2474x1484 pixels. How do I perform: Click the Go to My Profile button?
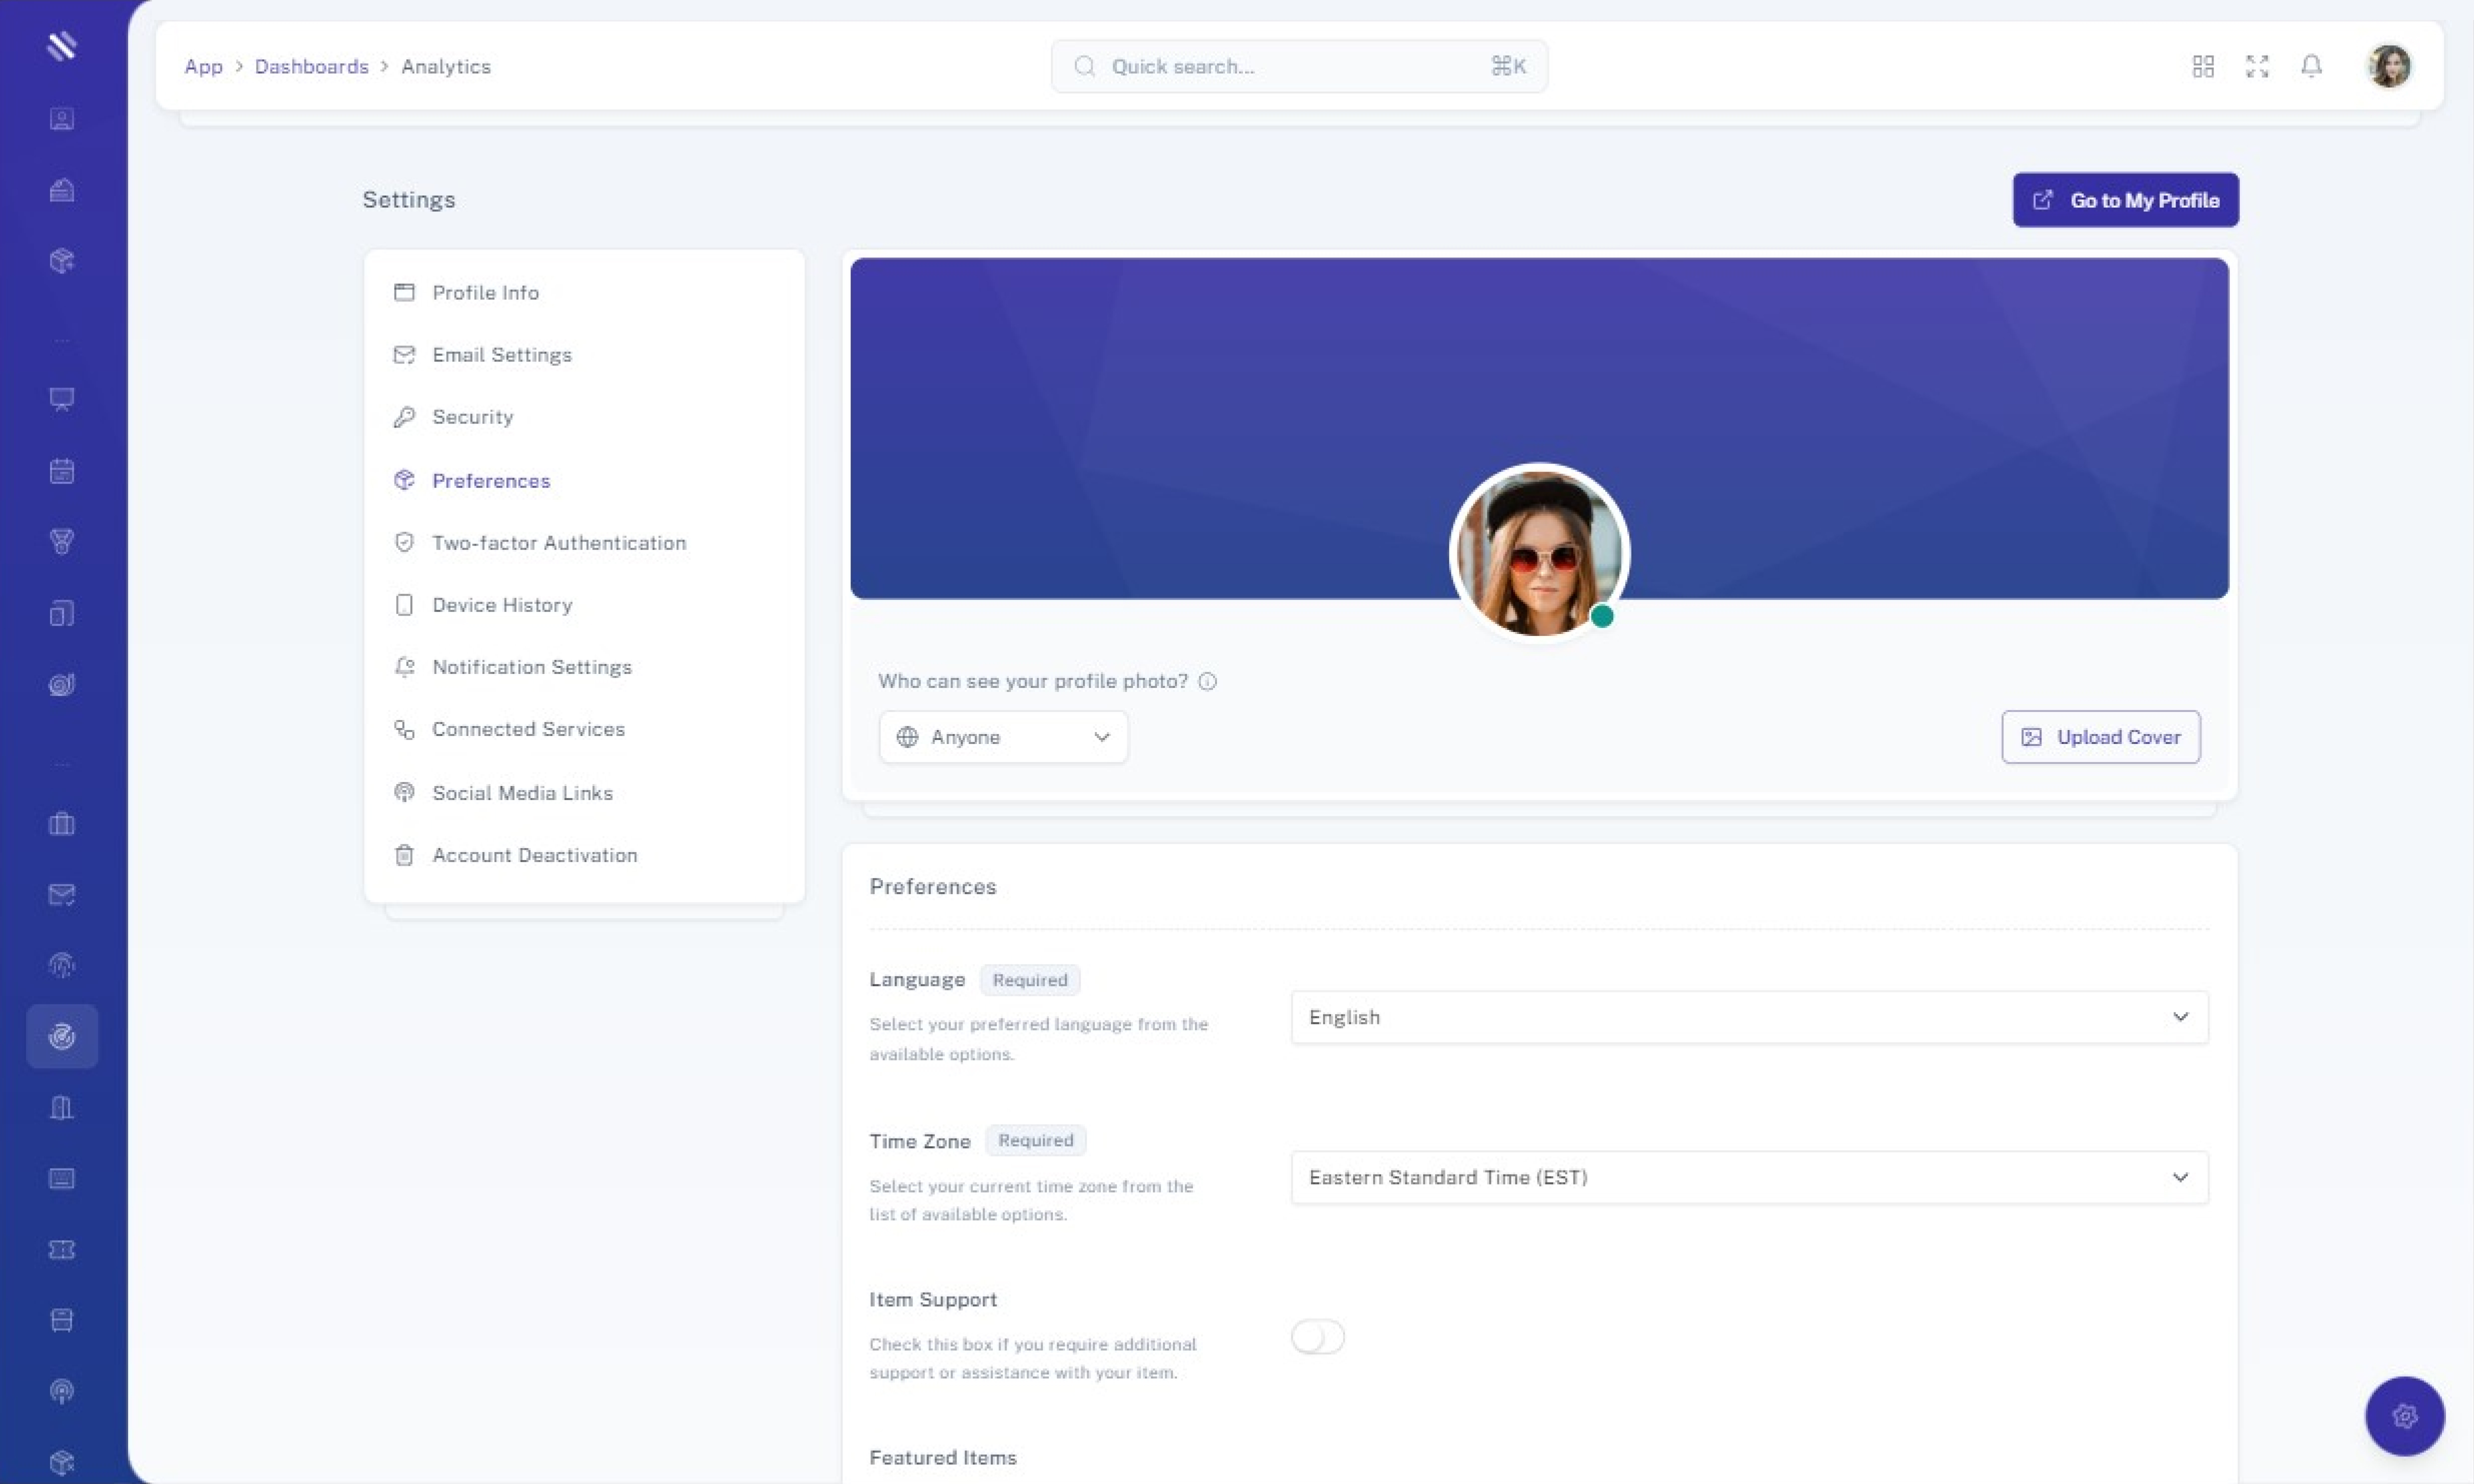coord(2125,200)
